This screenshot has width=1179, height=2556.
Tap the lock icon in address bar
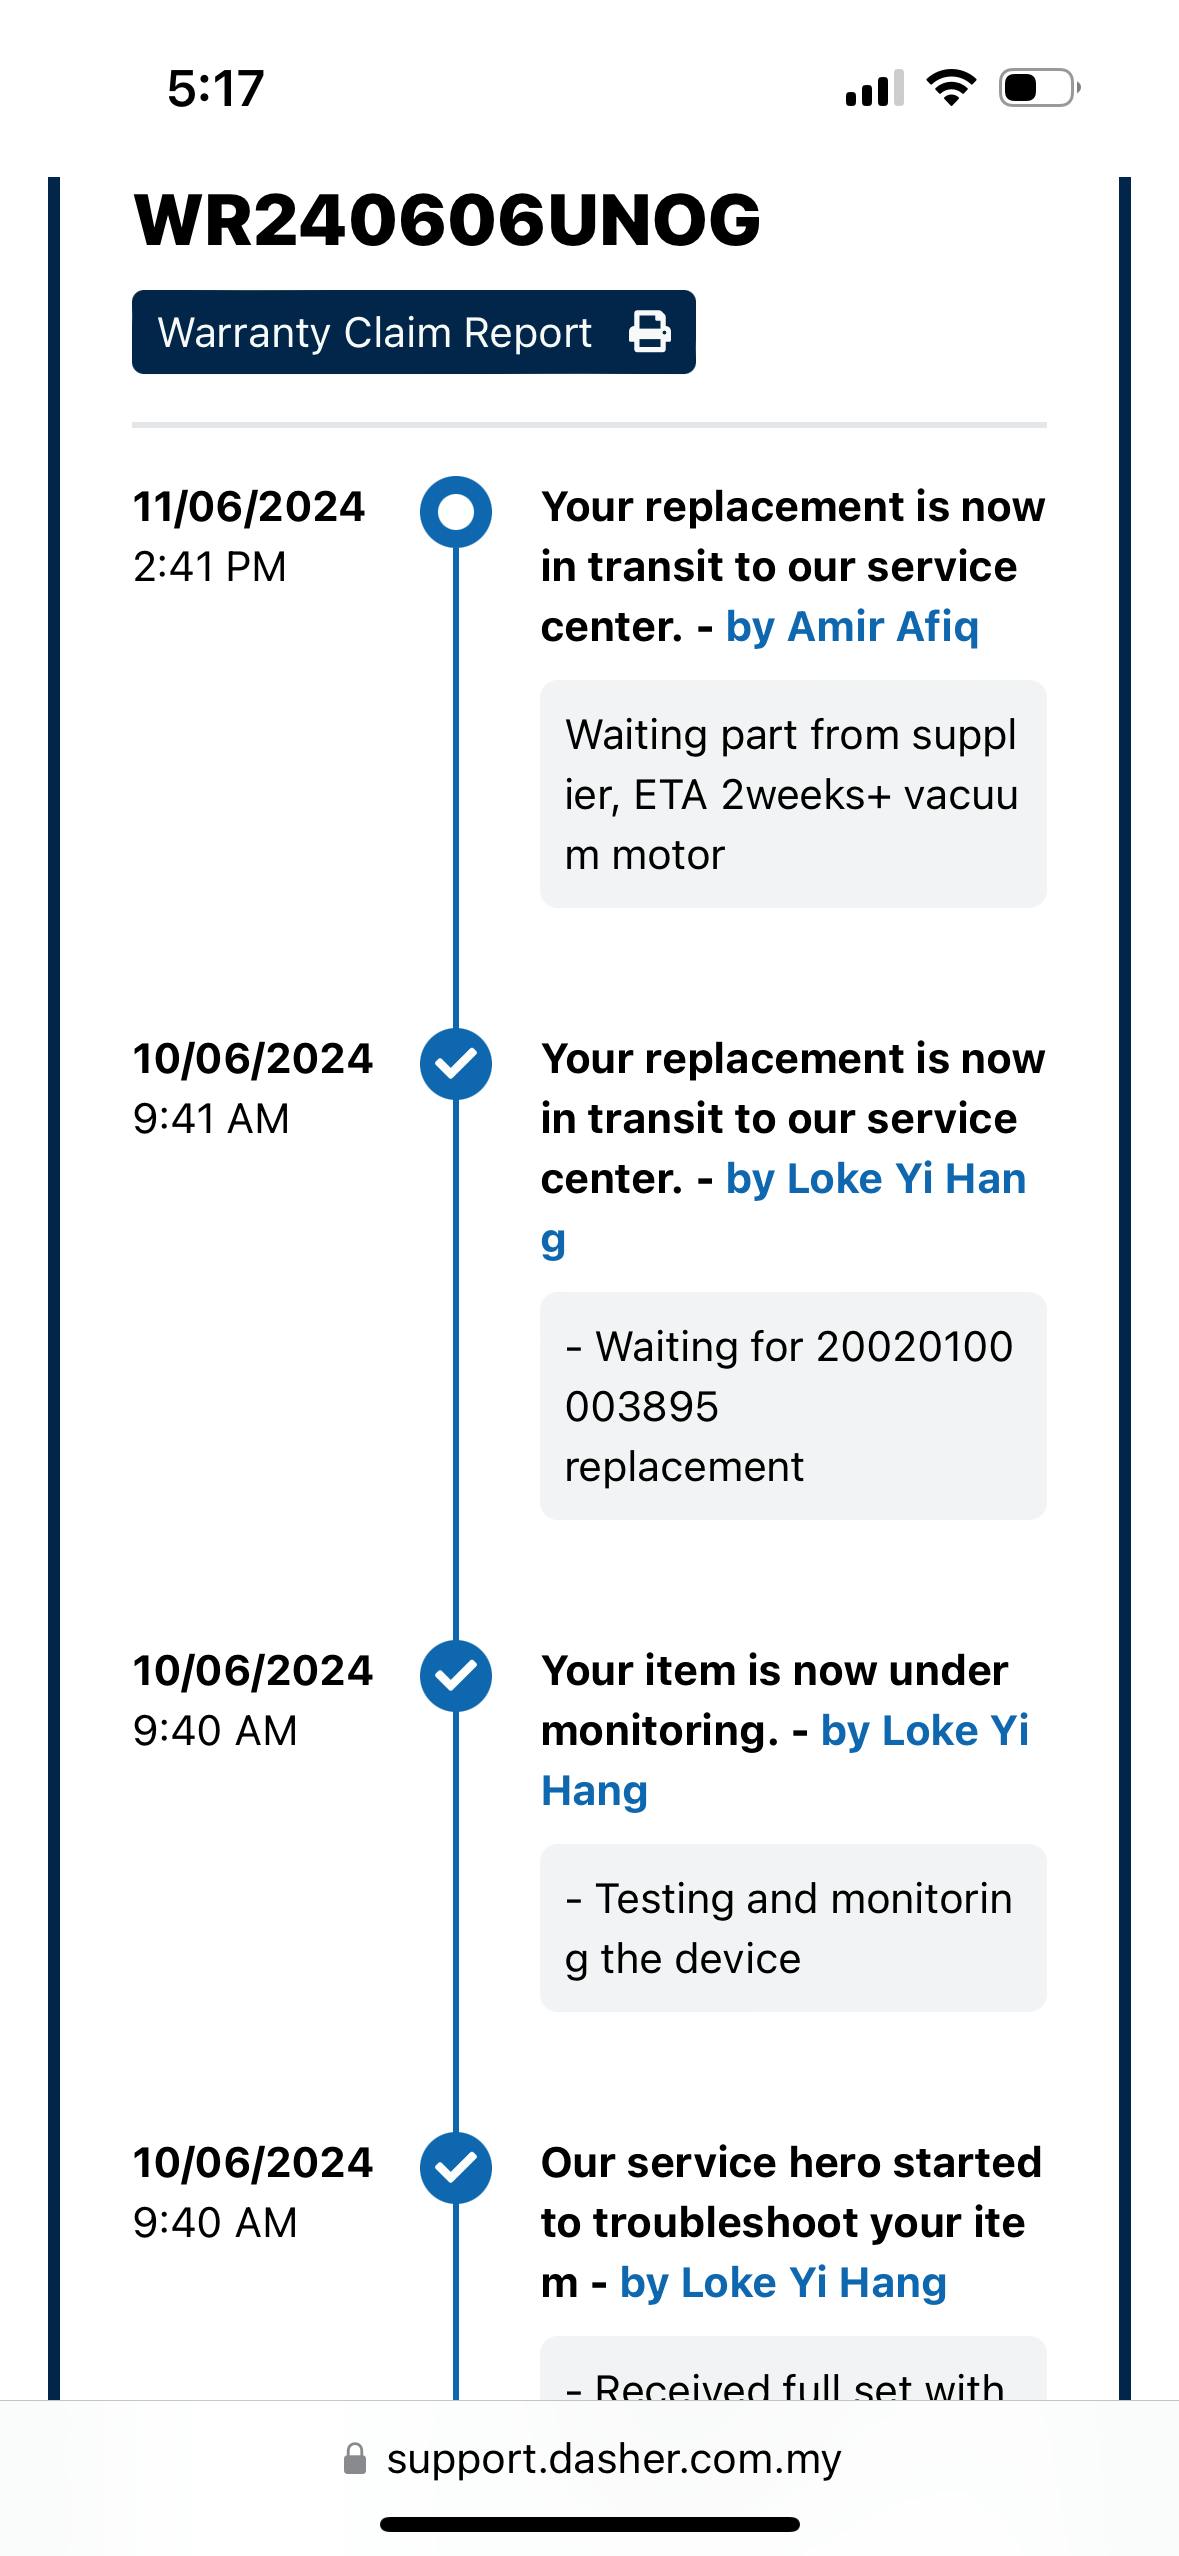pyautogui.click(x=355, y=2459)
